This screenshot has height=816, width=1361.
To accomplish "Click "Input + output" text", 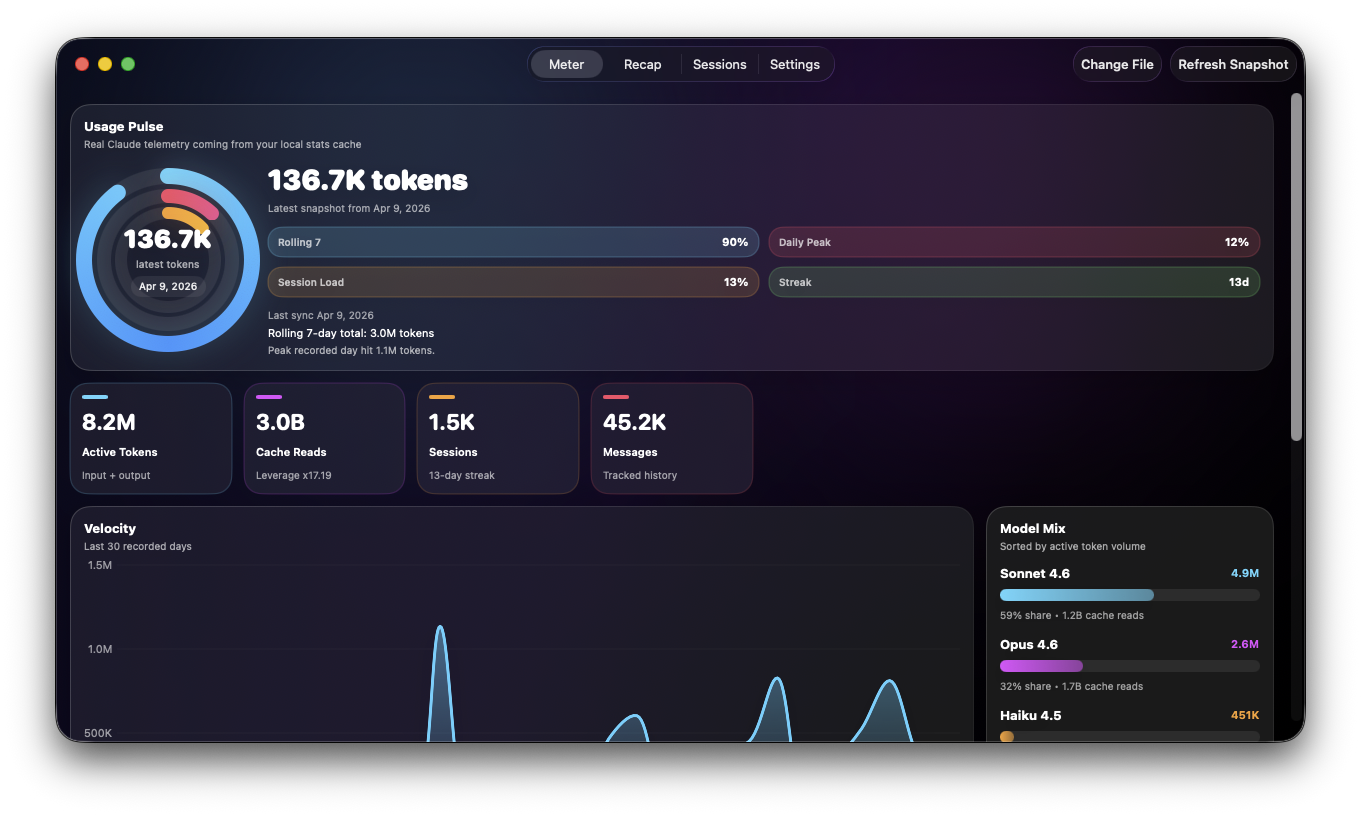I will [116, 476].
